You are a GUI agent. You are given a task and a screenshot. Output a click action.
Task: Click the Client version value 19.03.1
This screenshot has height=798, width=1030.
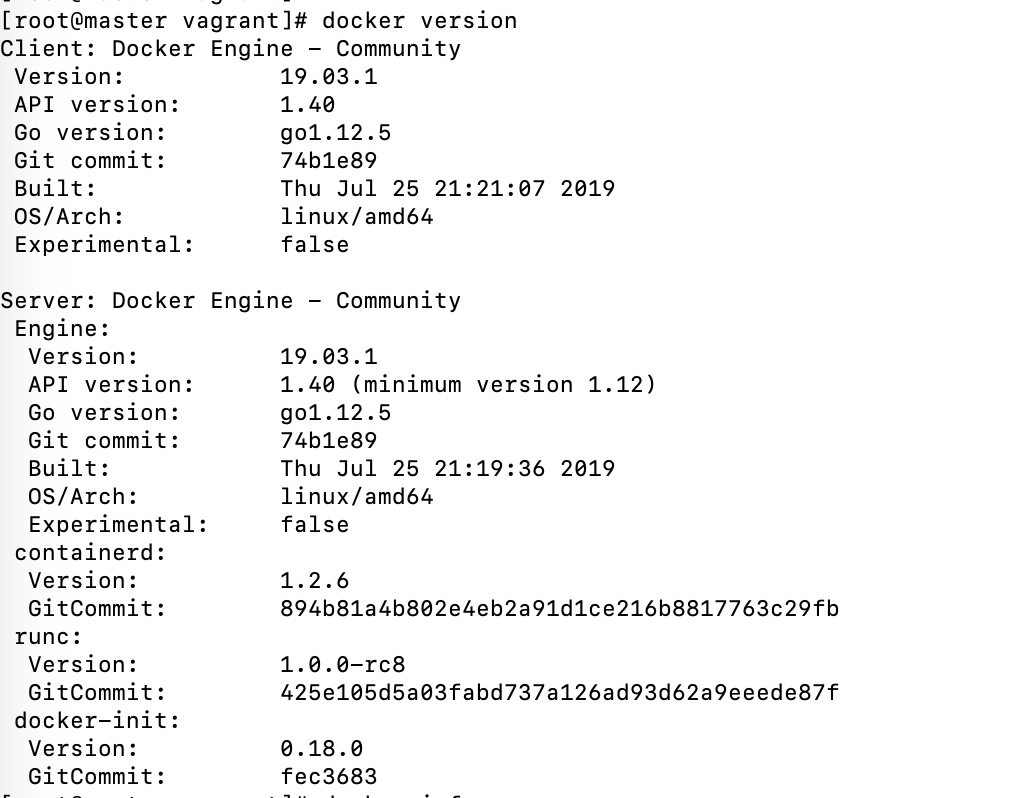point(329,76)
